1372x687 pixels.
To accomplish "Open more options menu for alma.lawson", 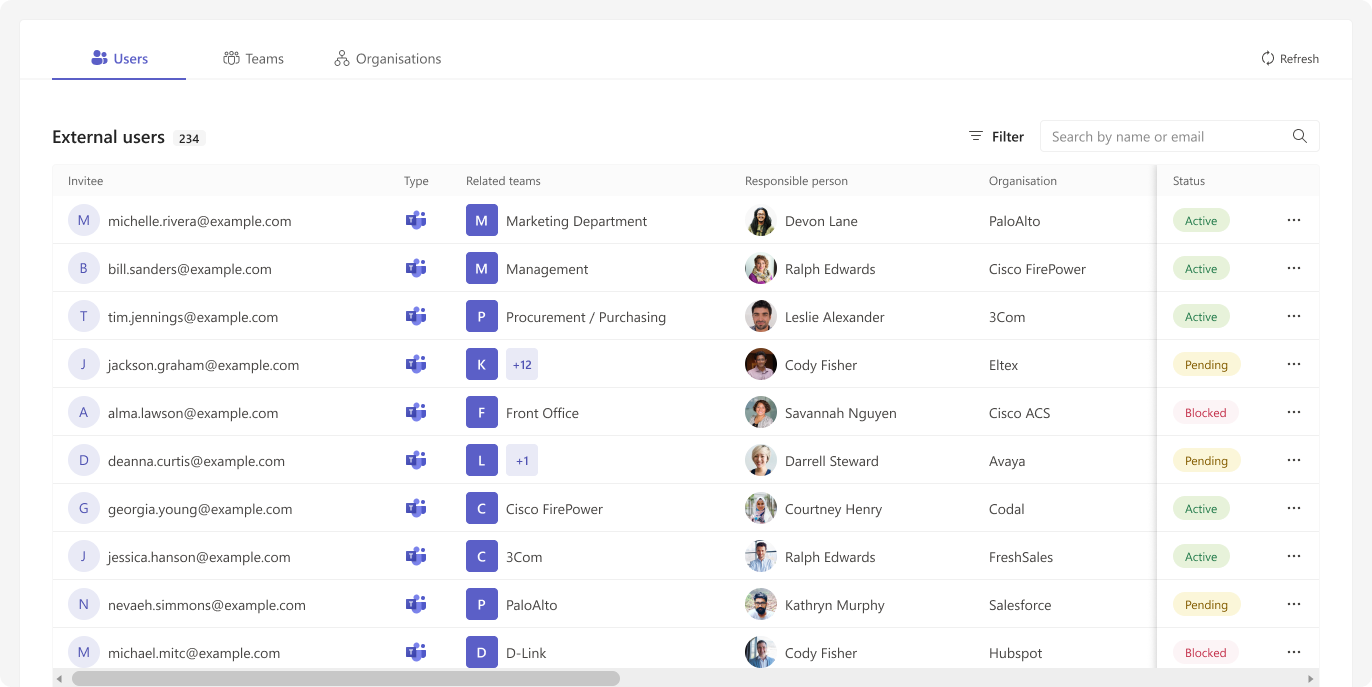I will pyautogui.click(x=1293, y=413).
